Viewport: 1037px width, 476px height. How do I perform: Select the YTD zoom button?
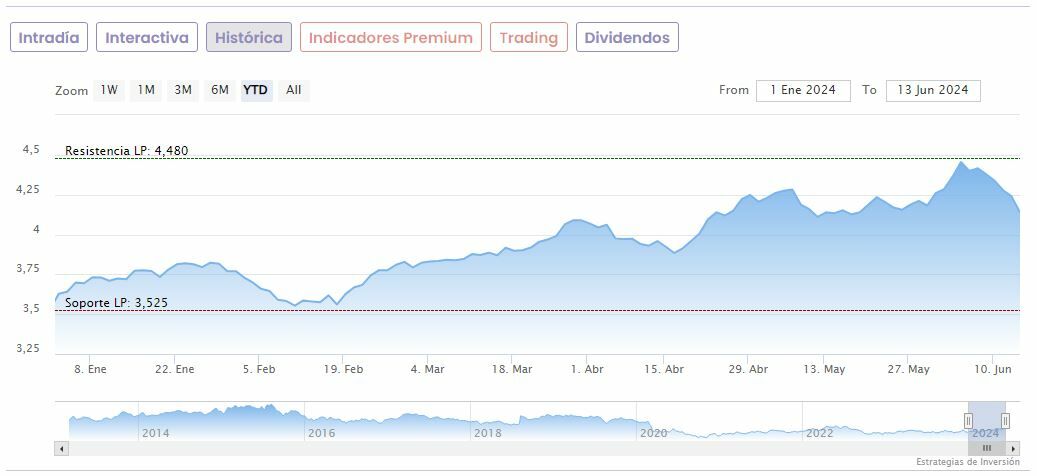pos(256,90)
